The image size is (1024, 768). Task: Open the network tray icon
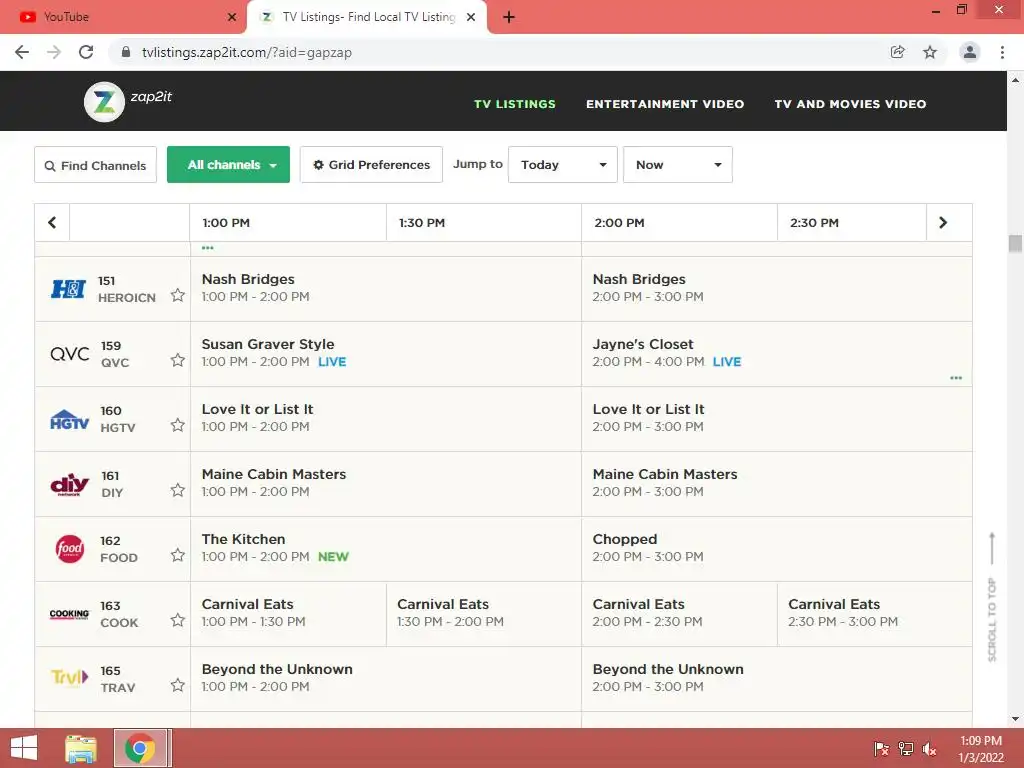pos(906,748)
